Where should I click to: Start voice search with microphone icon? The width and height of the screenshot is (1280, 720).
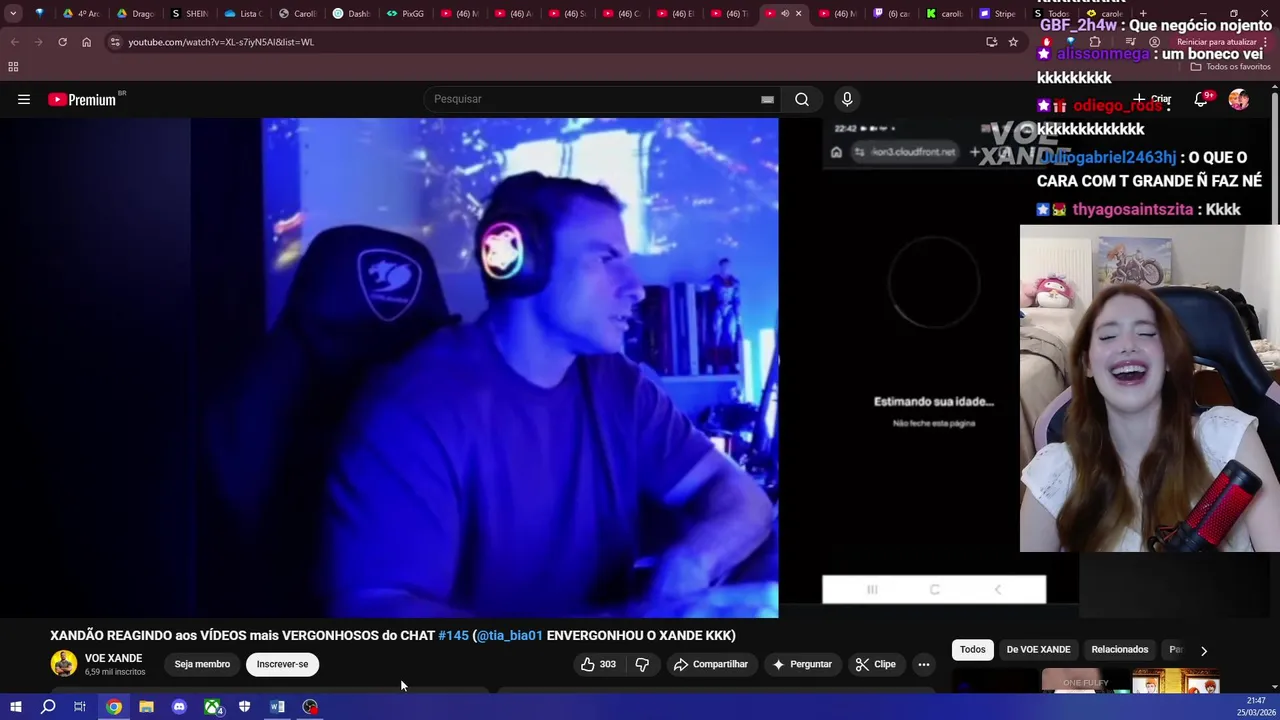click(x=847, y=99)
